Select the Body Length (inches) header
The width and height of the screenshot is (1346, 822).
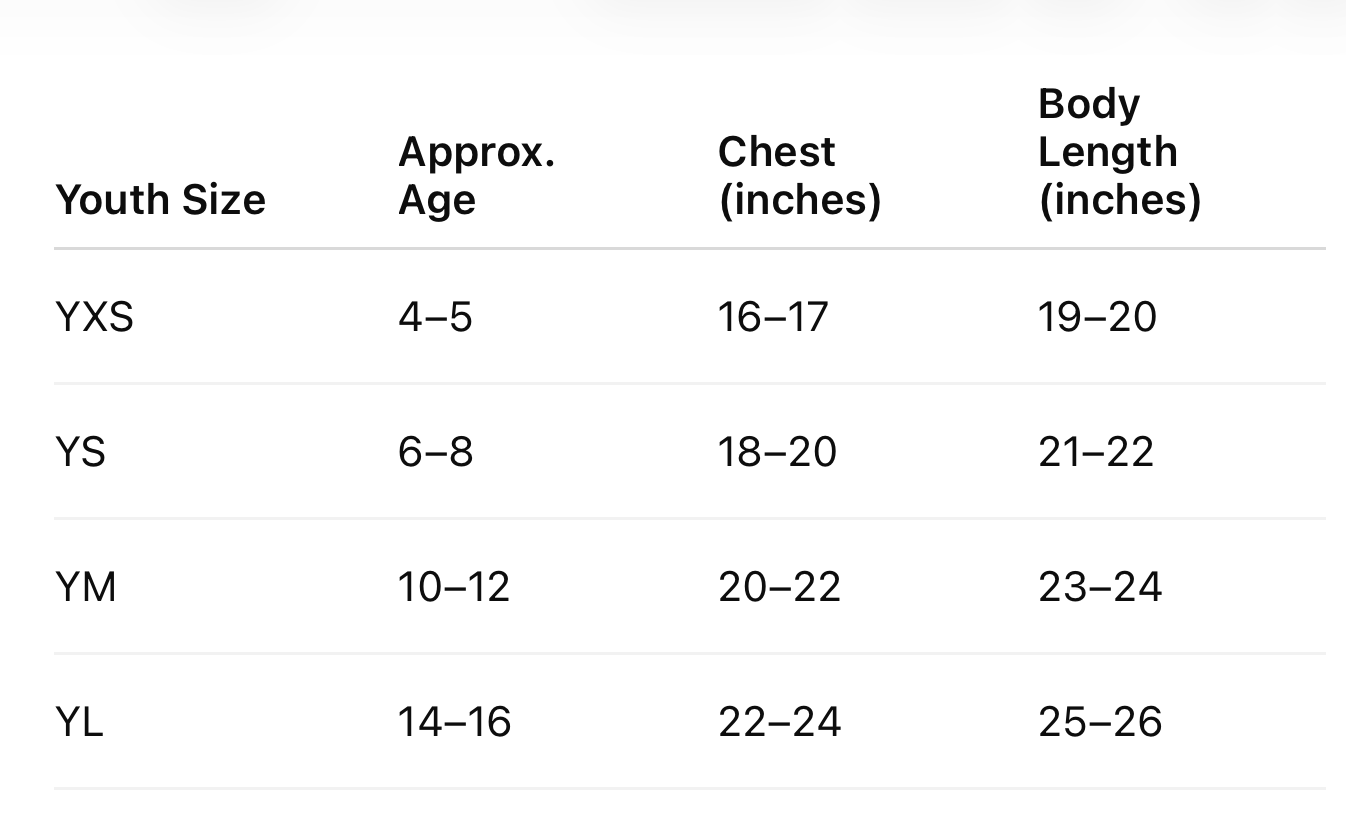click(x=1119, y=152)
